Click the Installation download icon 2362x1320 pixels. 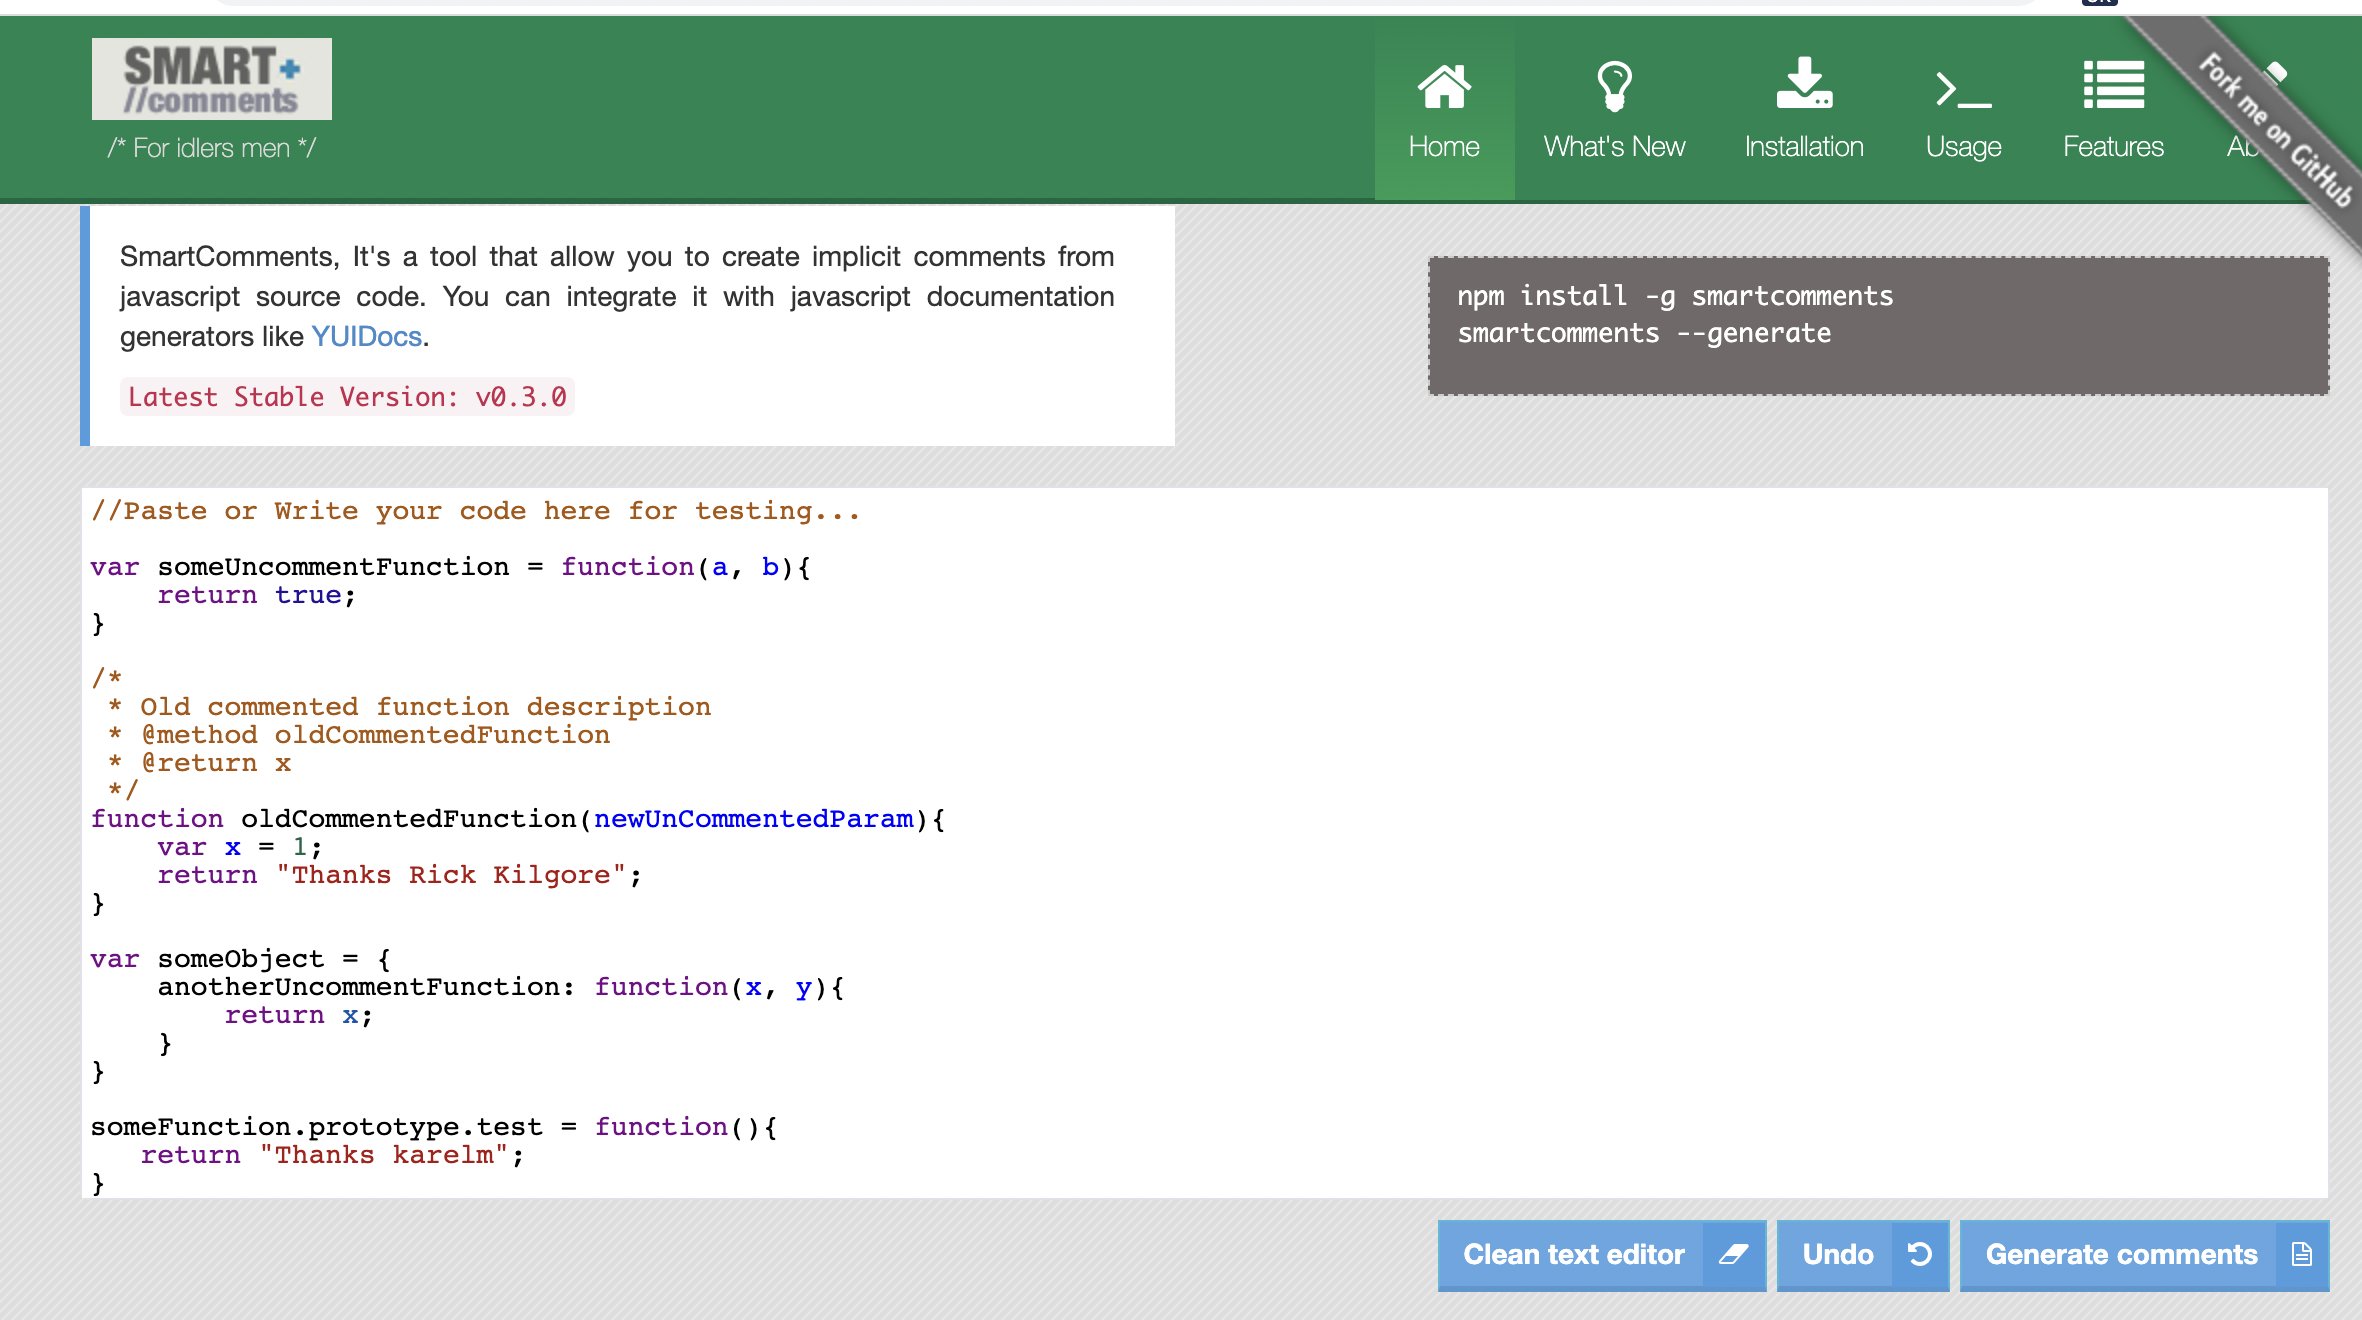click(1803, 84)
